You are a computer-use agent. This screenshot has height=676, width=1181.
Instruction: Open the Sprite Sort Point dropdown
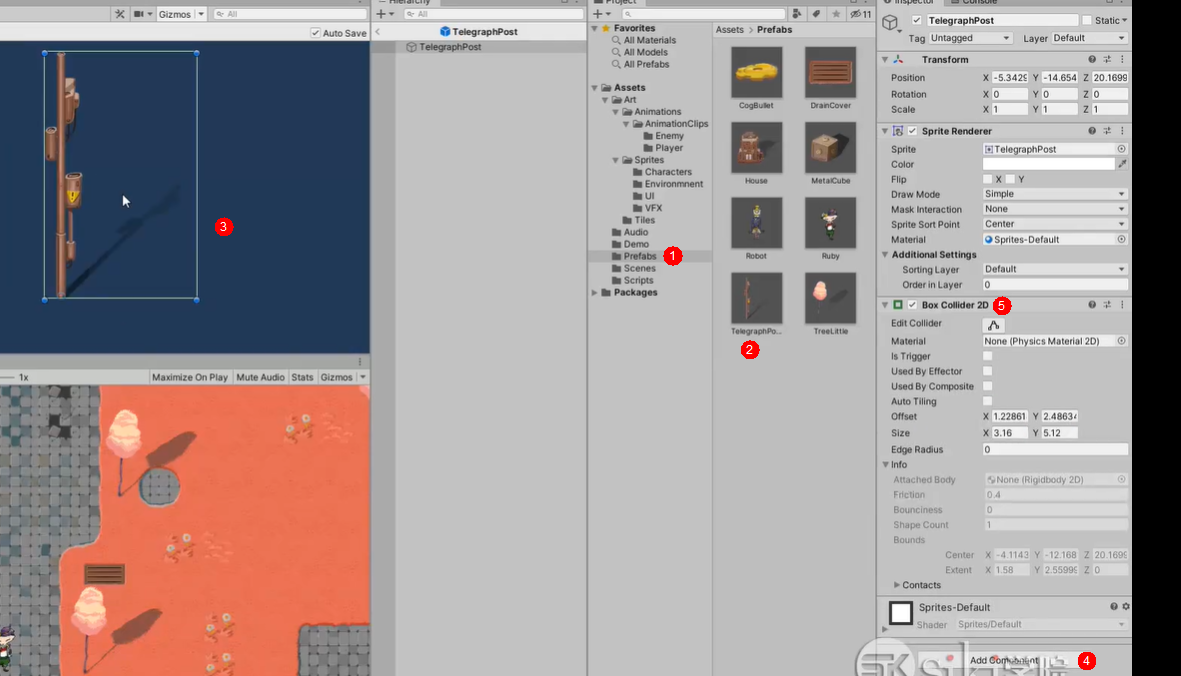tap(1054, 224)
